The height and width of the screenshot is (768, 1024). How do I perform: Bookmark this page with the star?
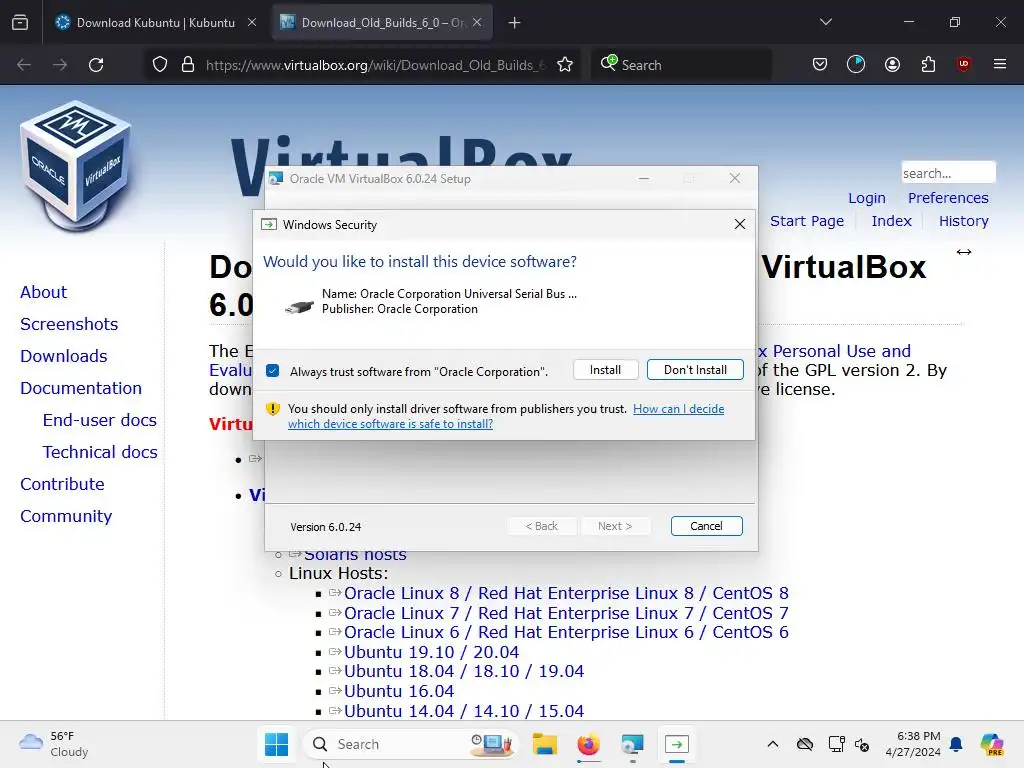click(x=565, y=65)
